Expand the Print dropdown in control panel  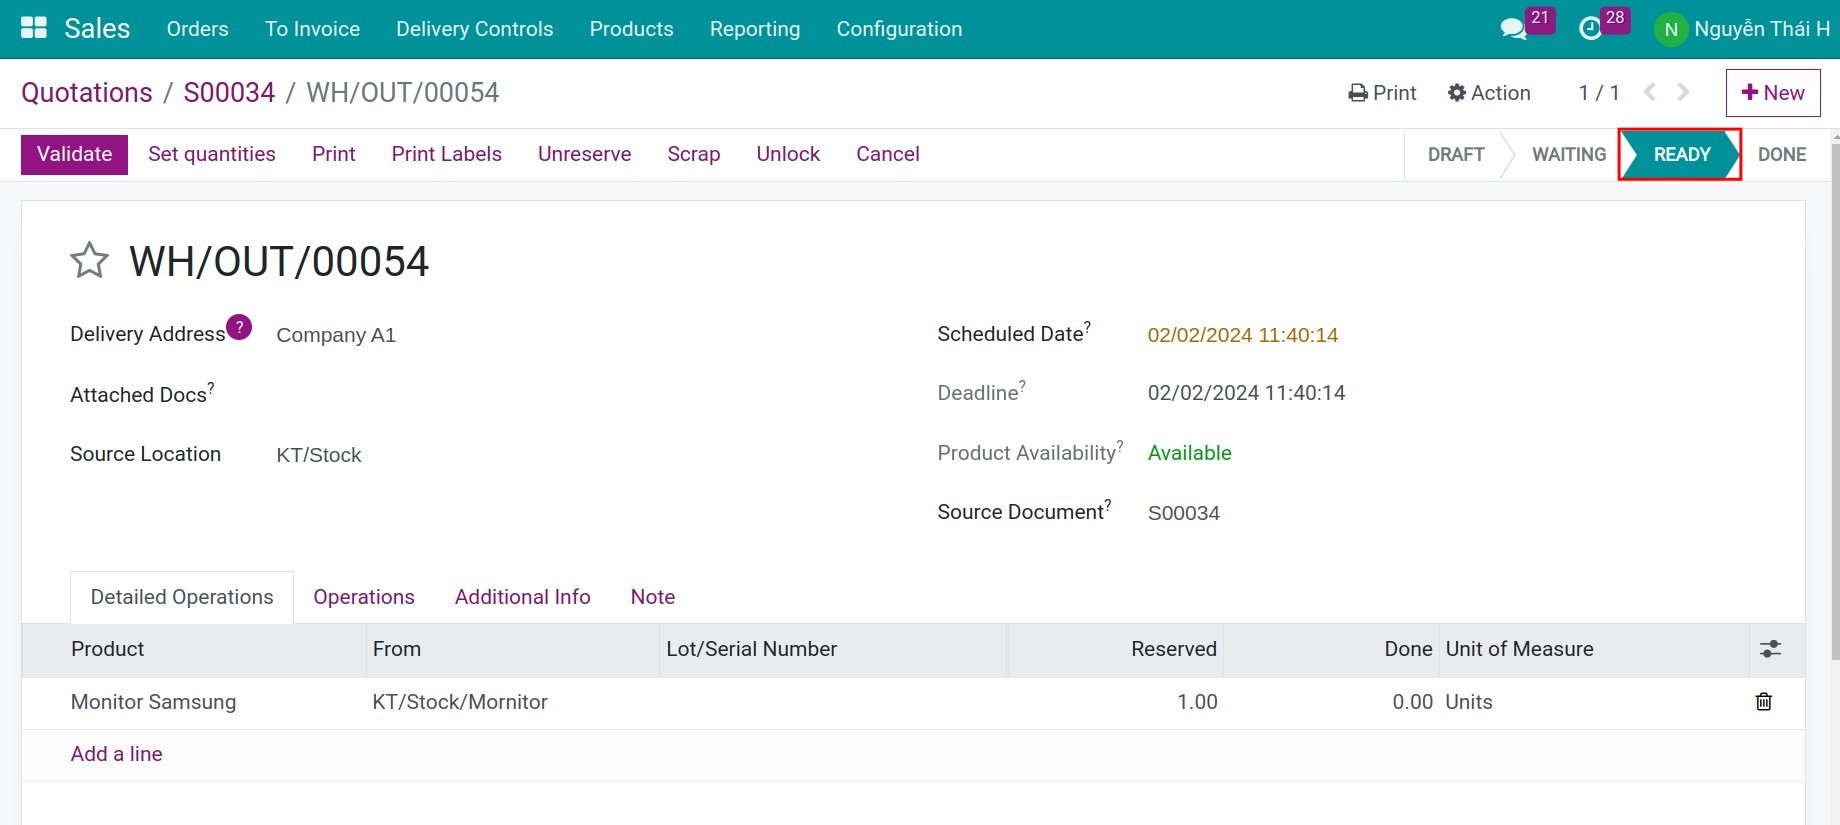pyautogui.click(x=1382, y=93)
